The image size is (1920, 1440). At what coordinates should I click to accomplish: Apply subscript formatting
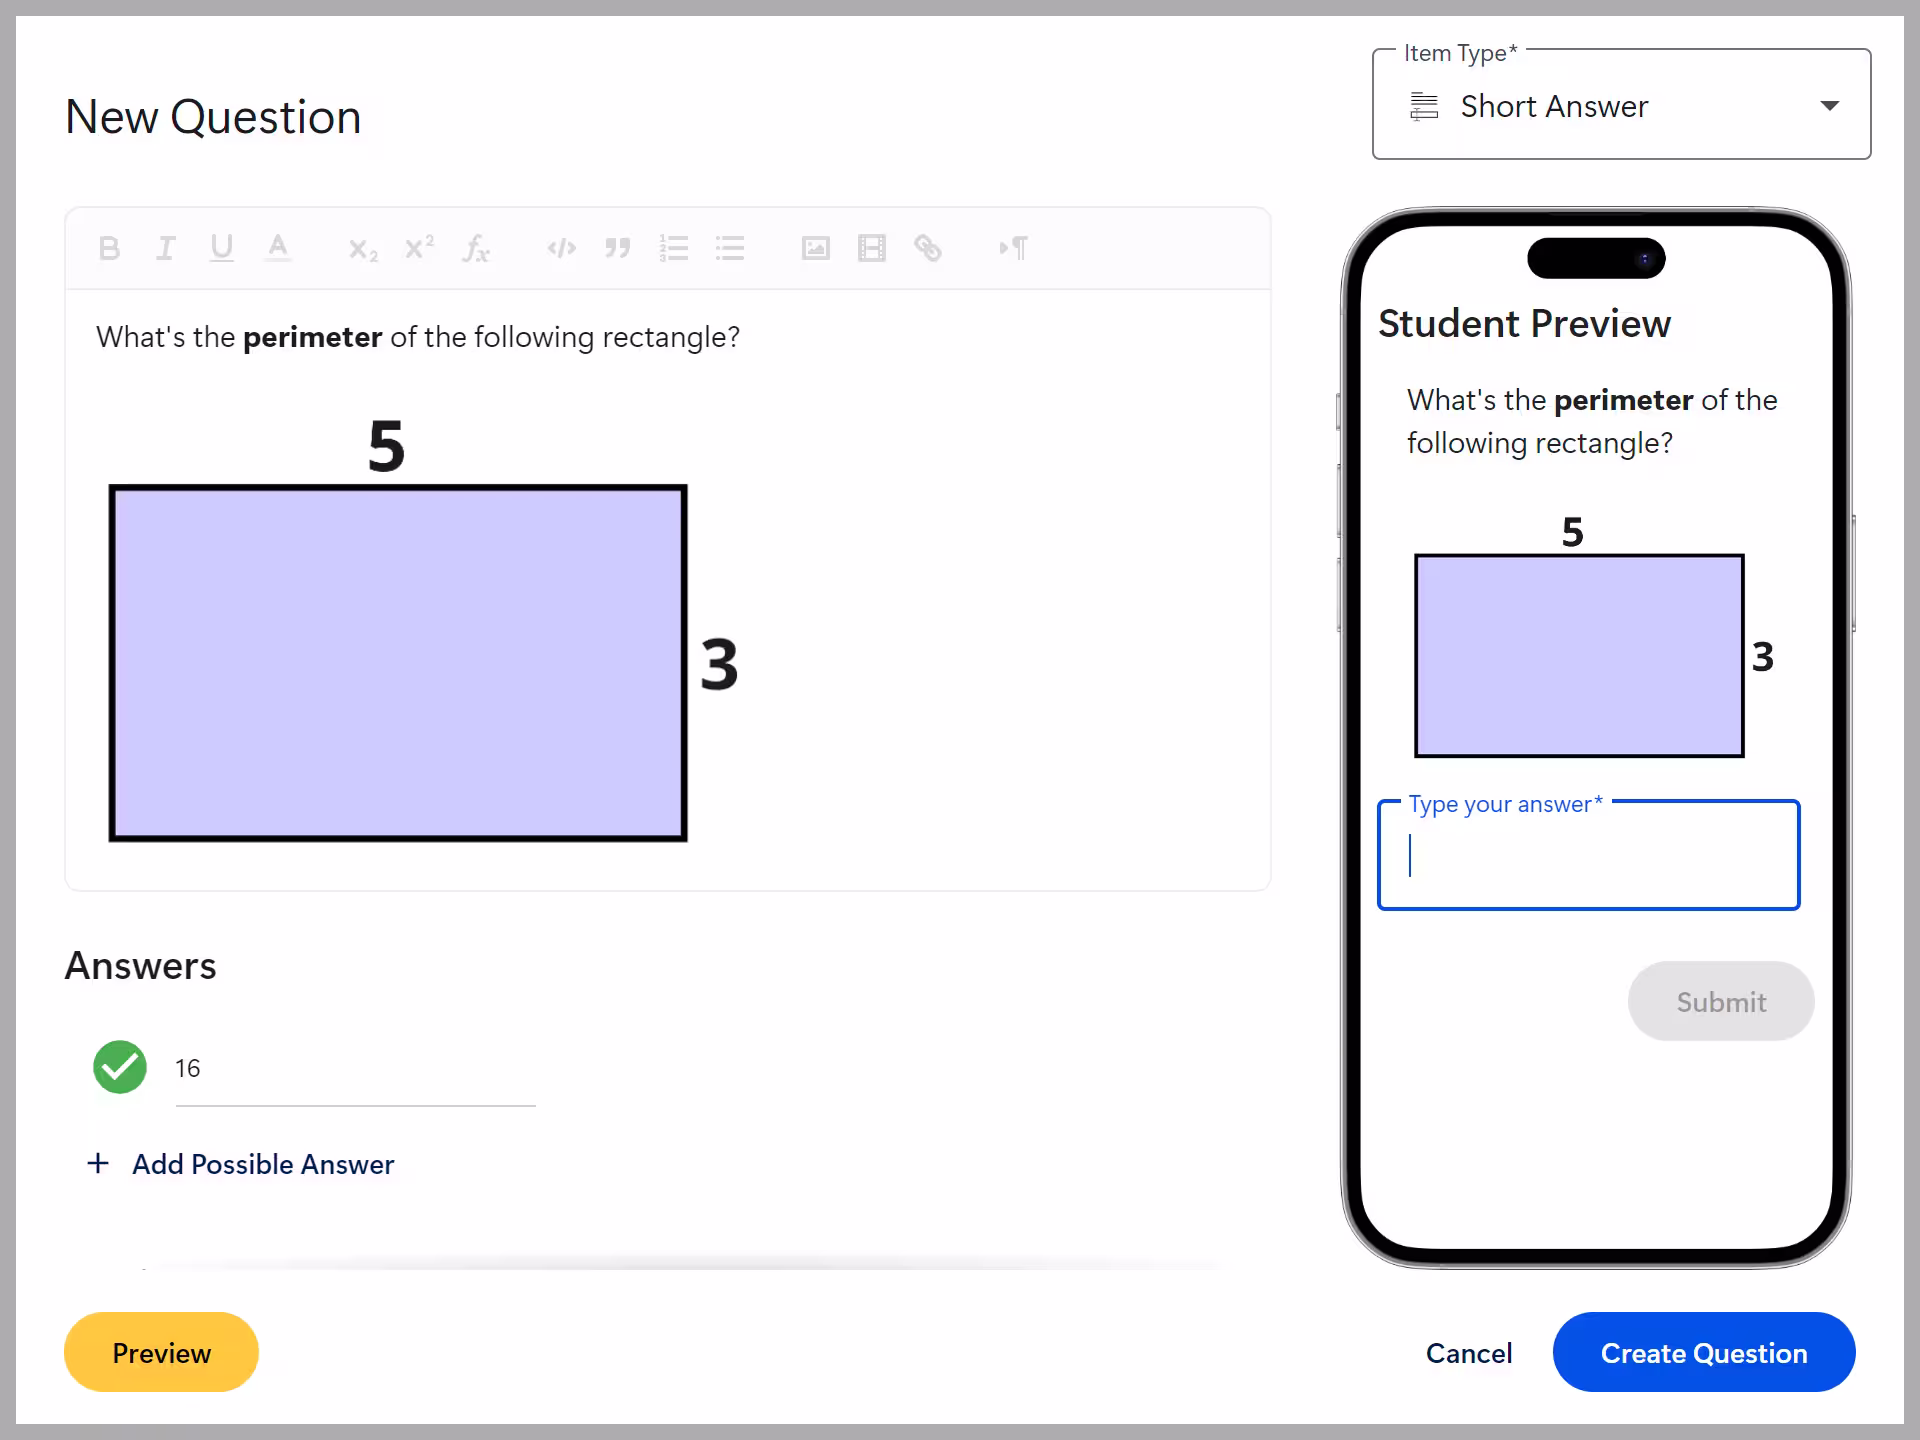[x=362, y=248]
